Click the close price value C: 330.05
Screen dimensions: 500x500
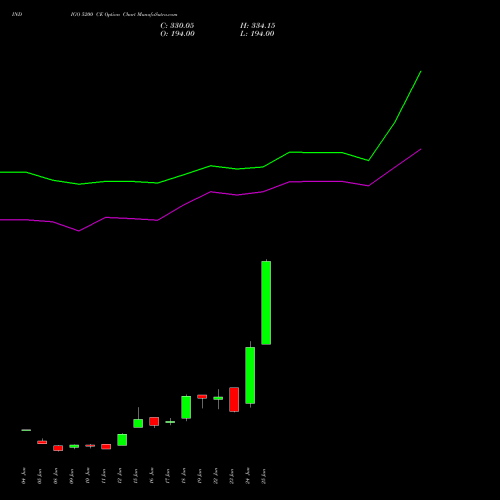(x=177, y=26)
